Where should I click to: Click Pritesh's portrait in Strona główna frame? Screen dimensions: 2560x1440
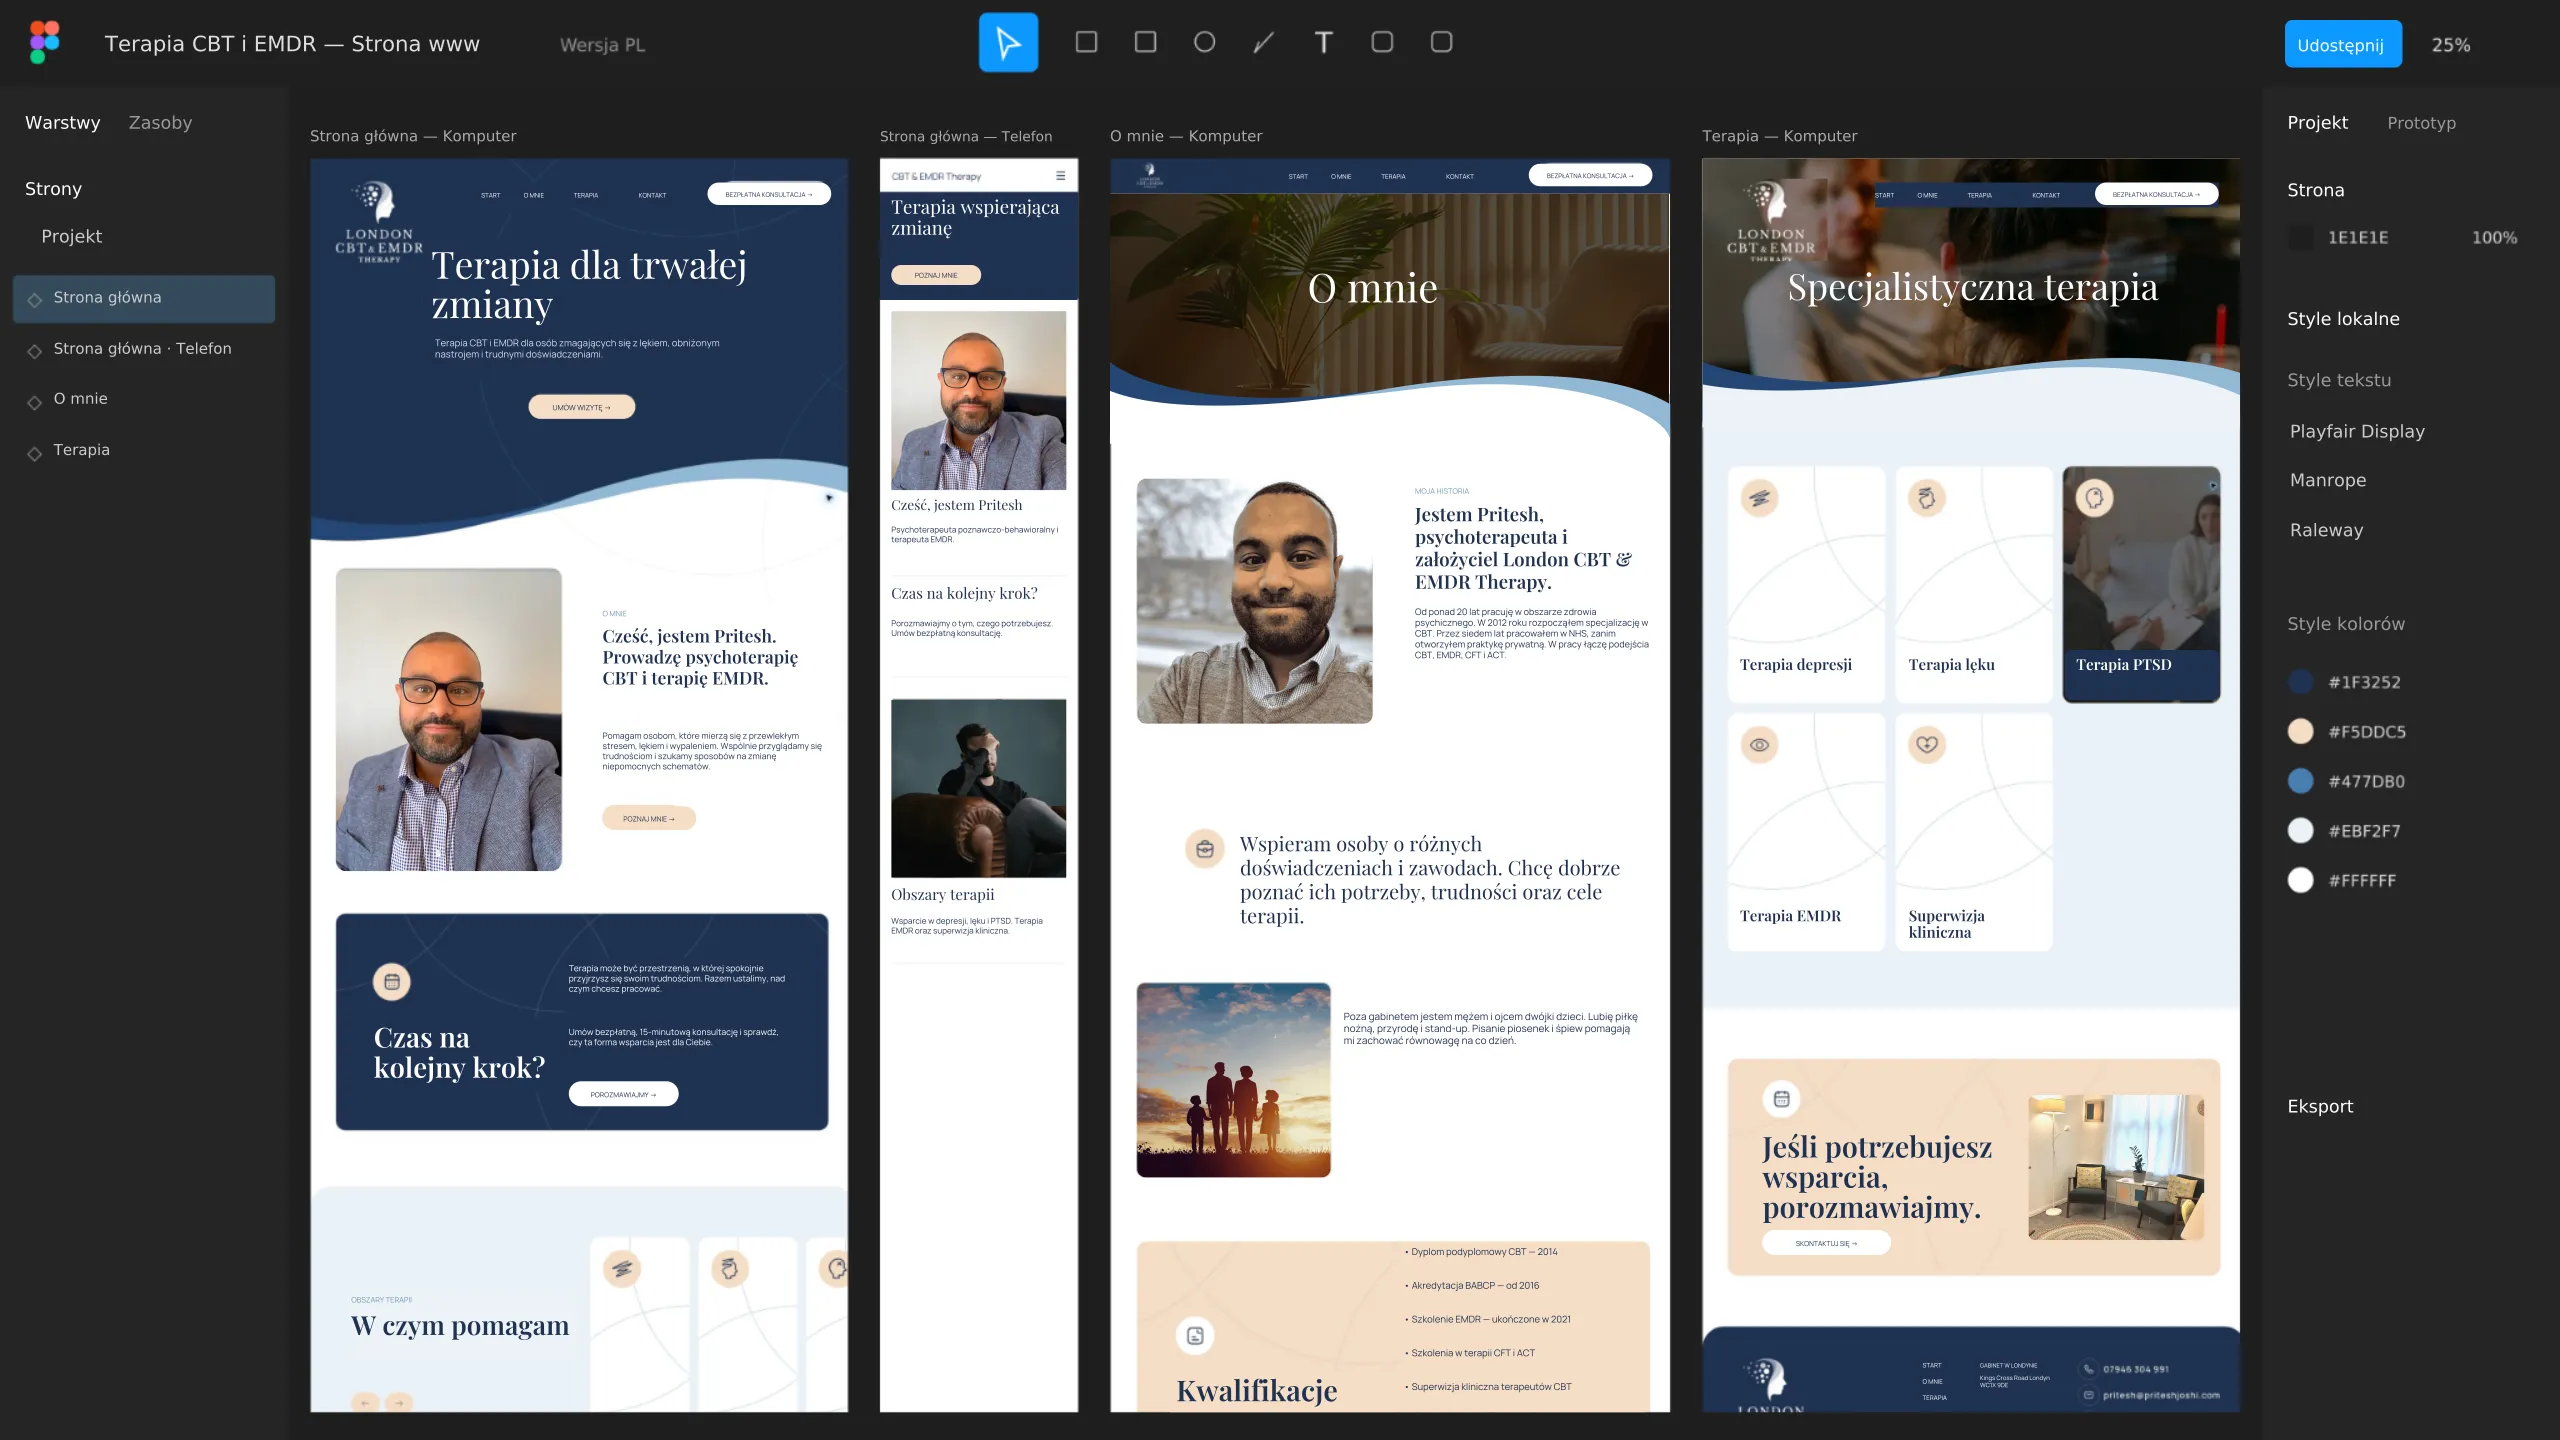click(x=448, y=719)
